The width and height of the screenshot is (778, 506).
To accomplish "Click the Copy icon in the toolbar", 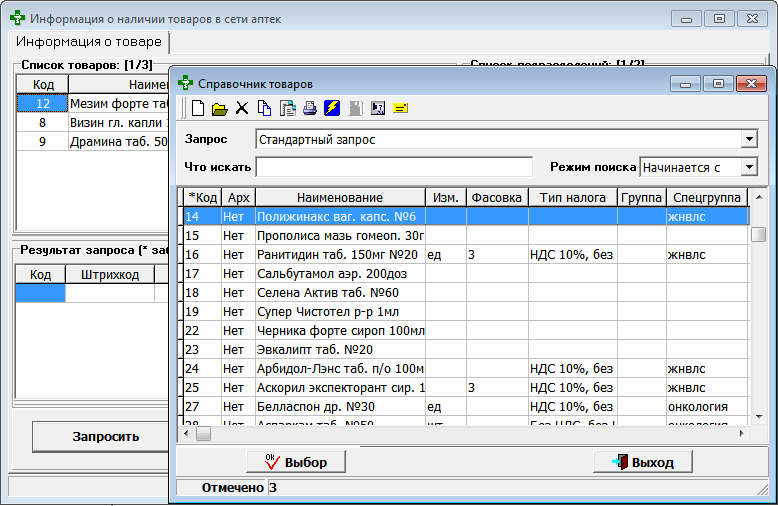I will pos(264,108).
